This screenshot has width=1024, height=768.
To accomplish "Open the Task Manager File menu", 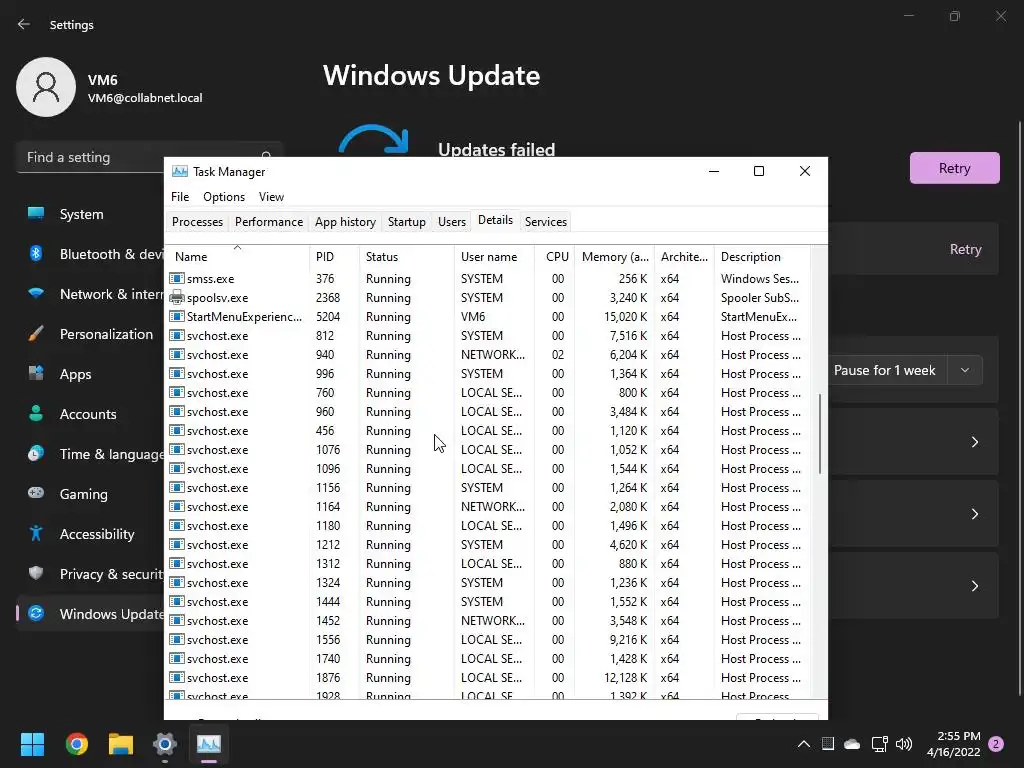I will pyautogui.click(x=180, y=197).
